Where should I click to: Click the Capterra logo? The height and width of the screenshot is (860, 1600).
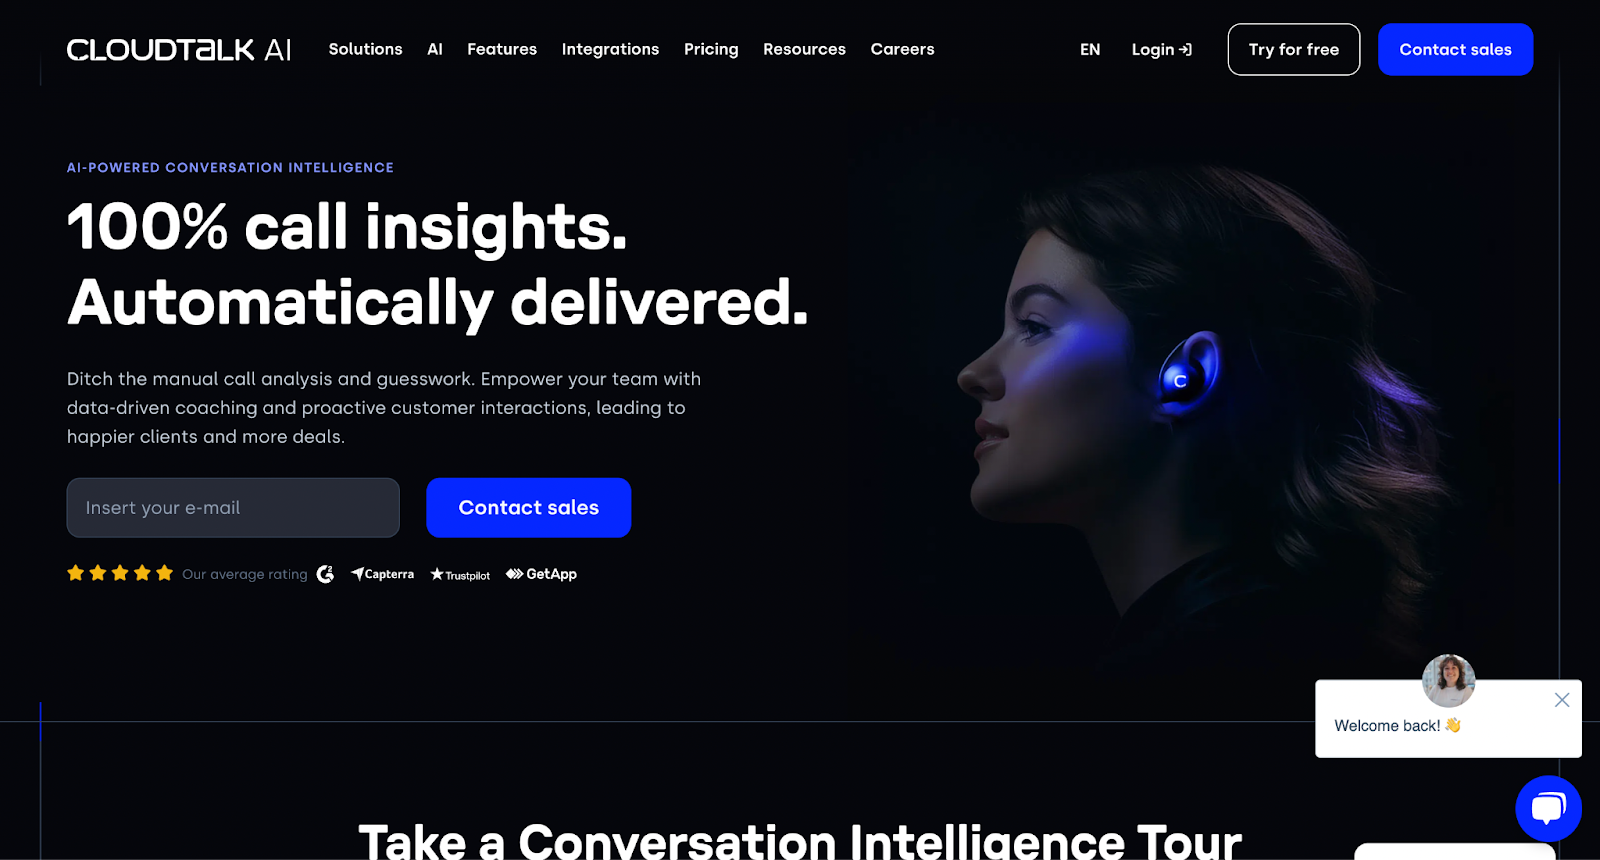(382, 574)
